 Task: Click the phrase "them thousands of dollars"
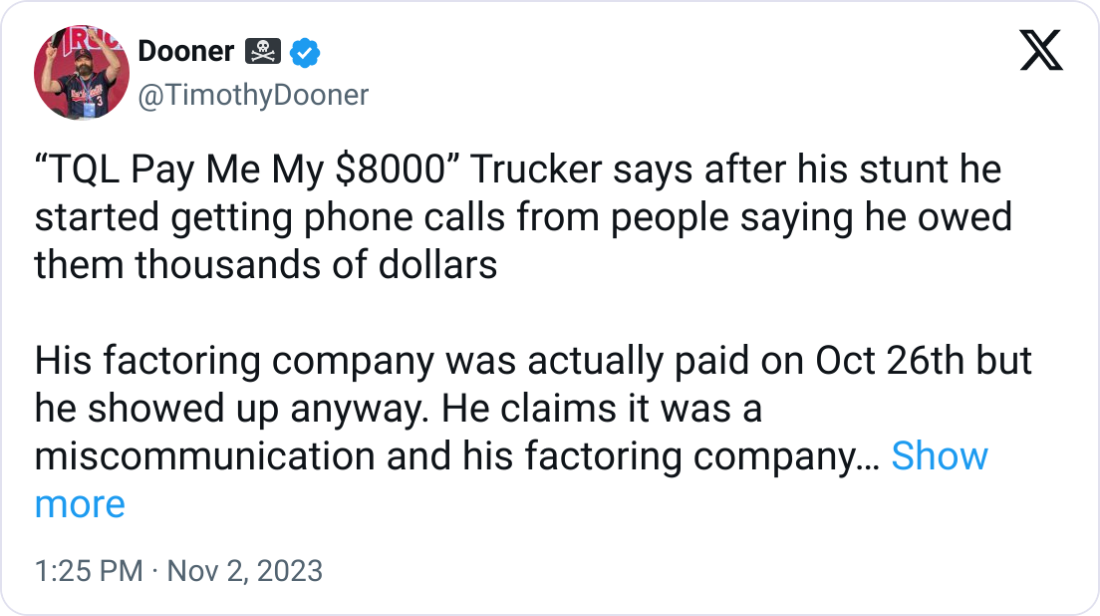(265, 266)
